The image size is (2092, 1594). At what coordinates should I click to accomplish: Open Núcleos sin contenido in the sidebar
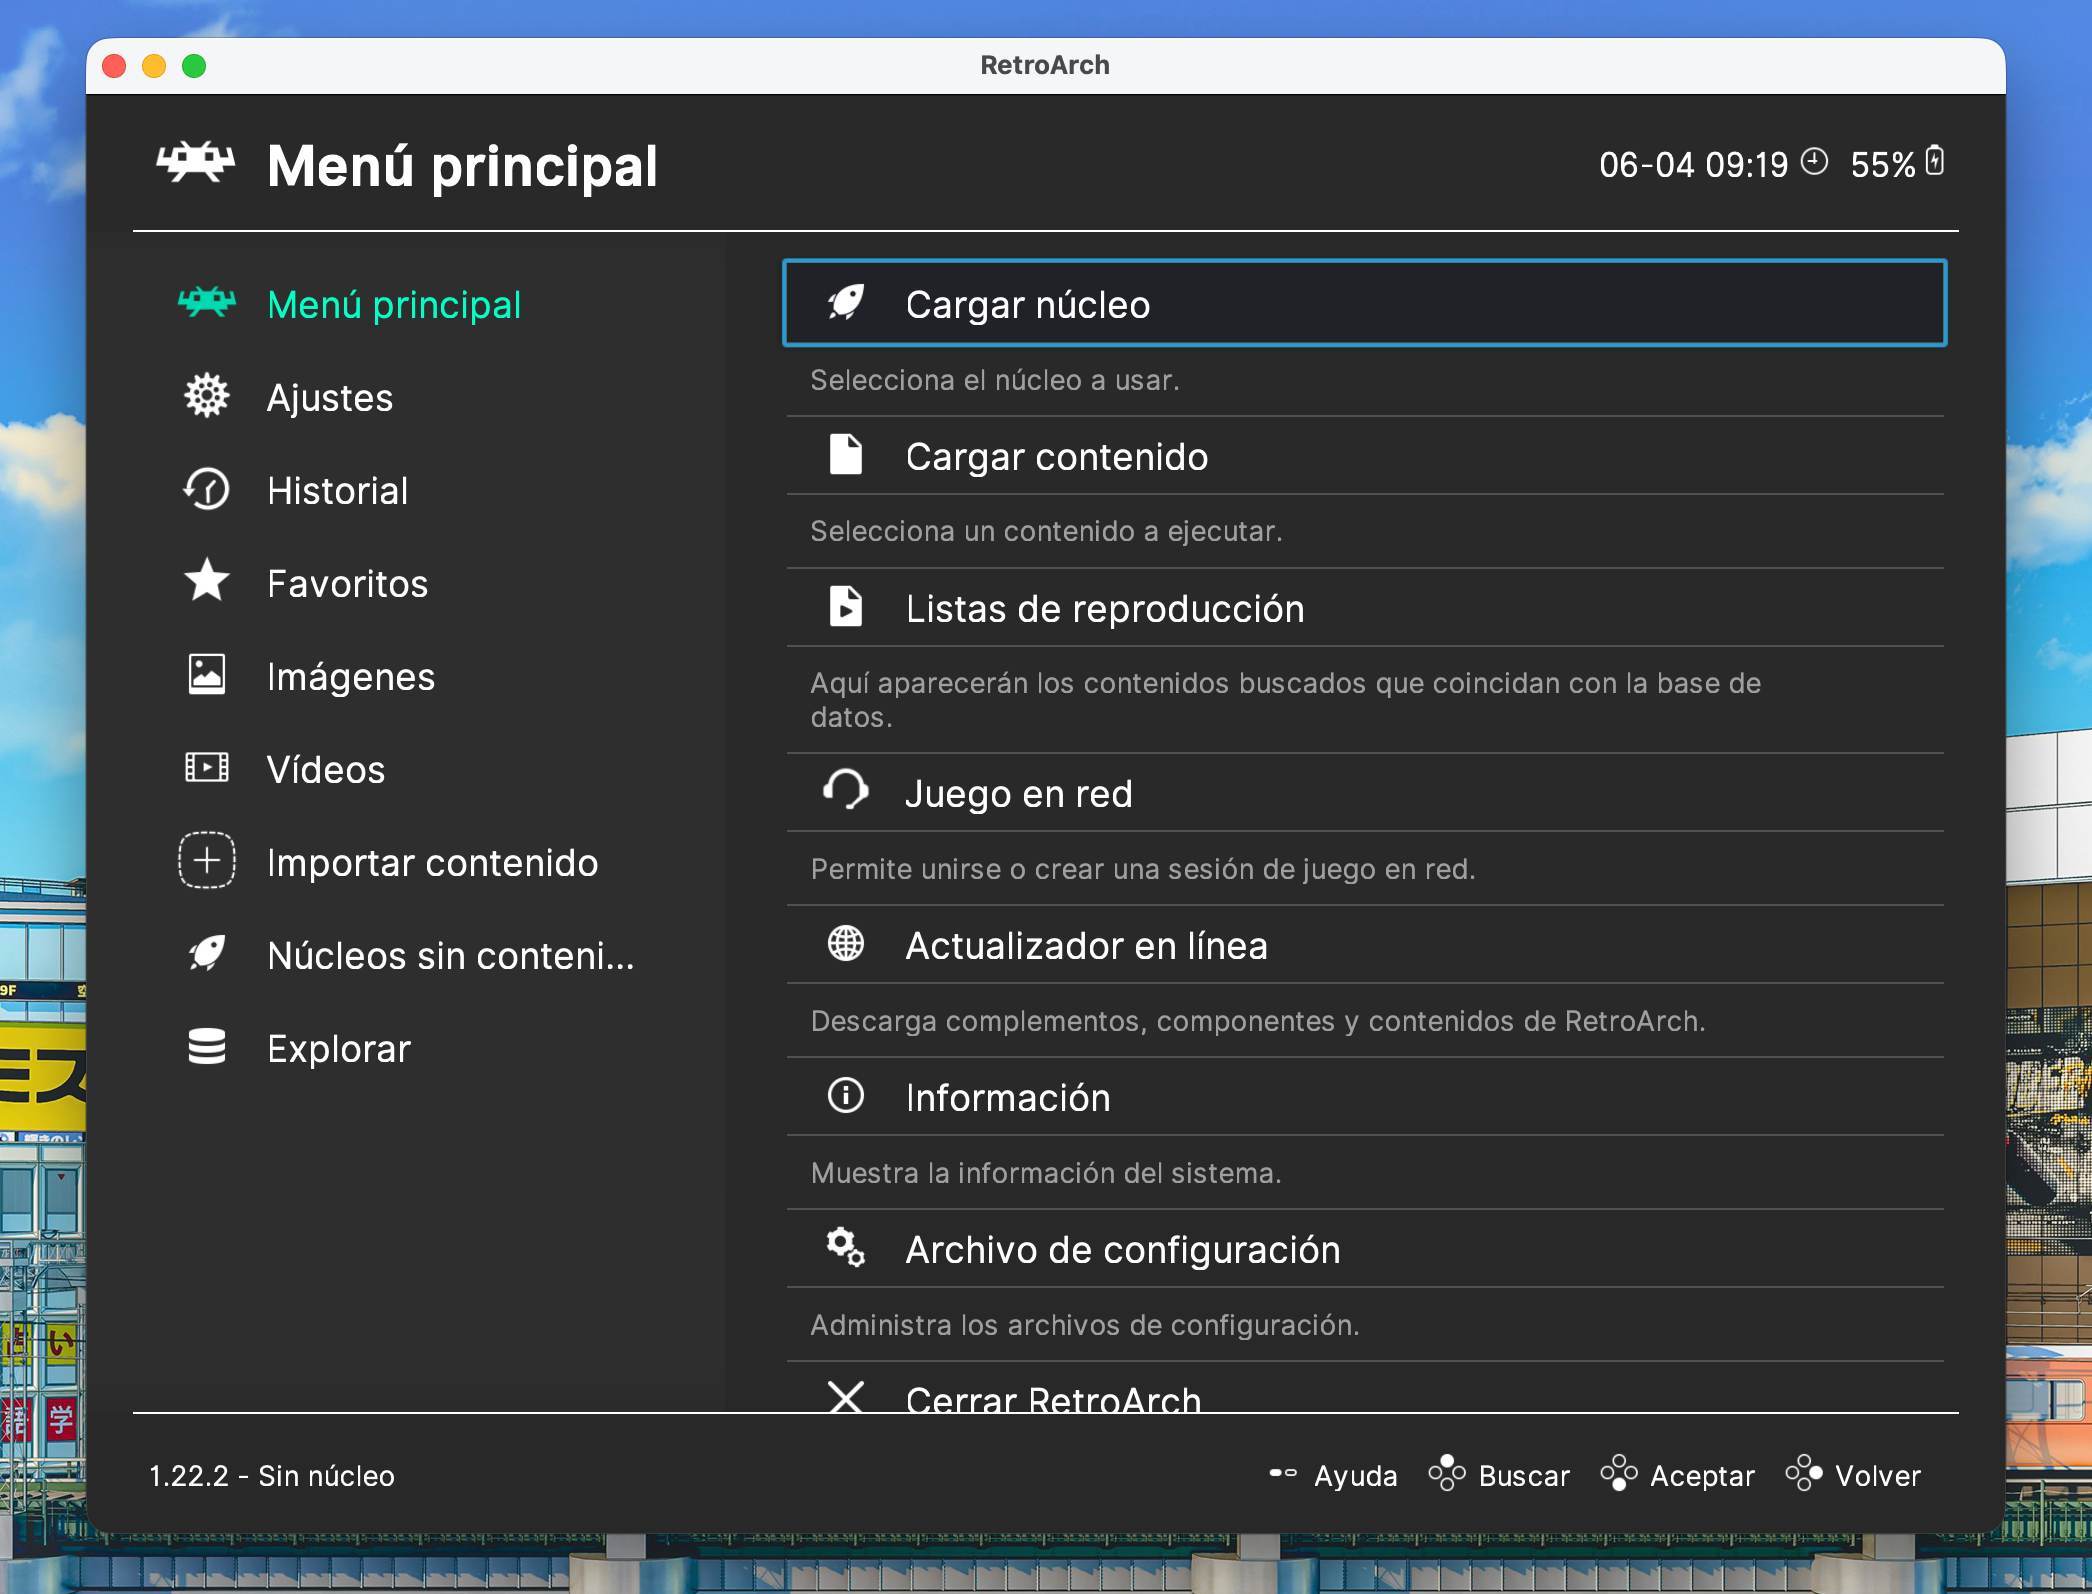tap(450, 956)
